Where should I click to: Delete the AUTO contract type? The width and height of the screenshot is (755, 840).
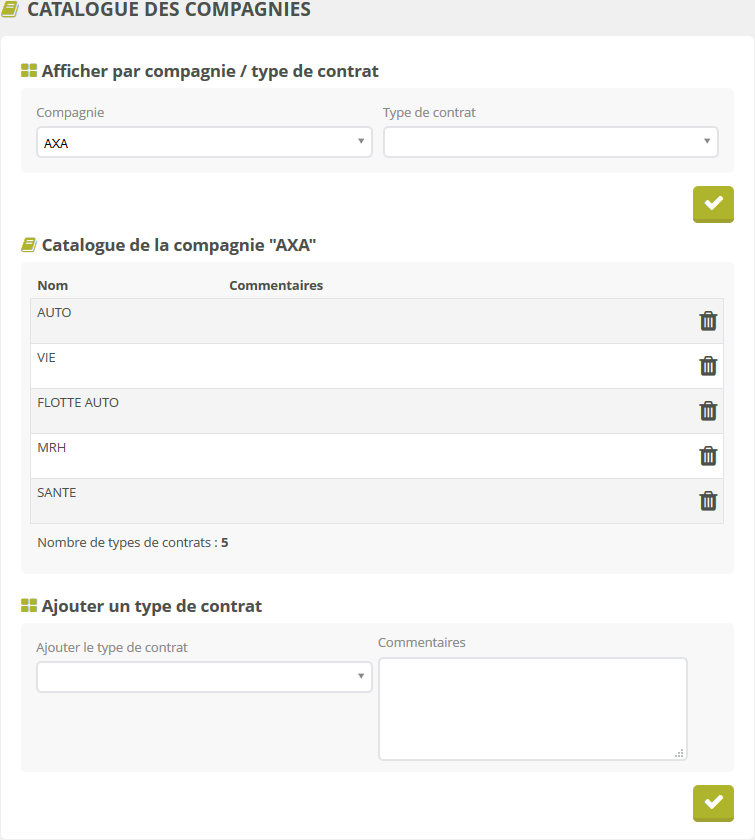point(708,321)
